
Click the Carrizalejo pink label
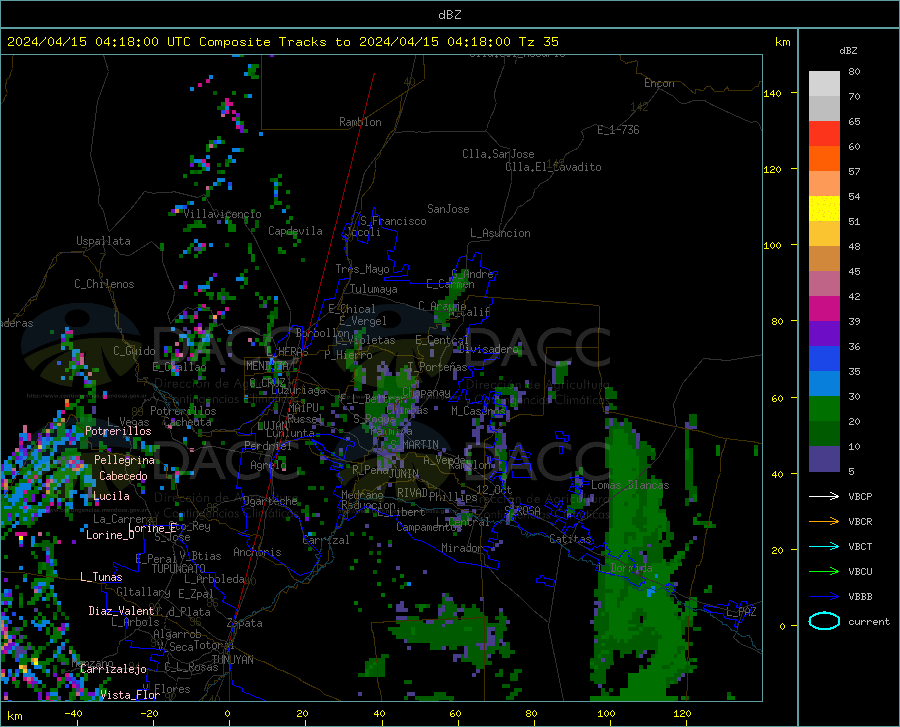(x=113, y=669)
